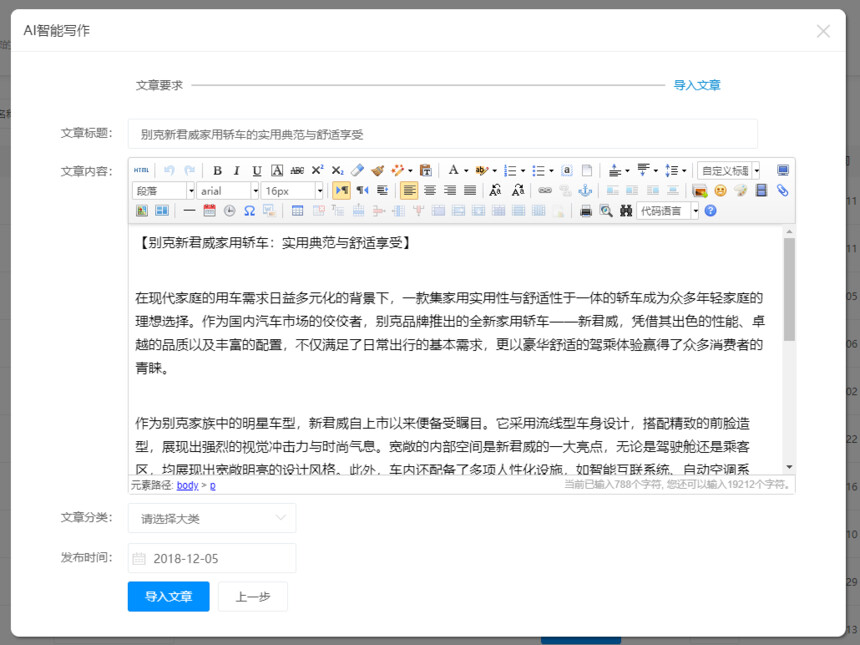Viewport: 860px width, 645px height.
Task: Go to the 文章要求 step
Action: pyautogui.click(x=159, y=85)
